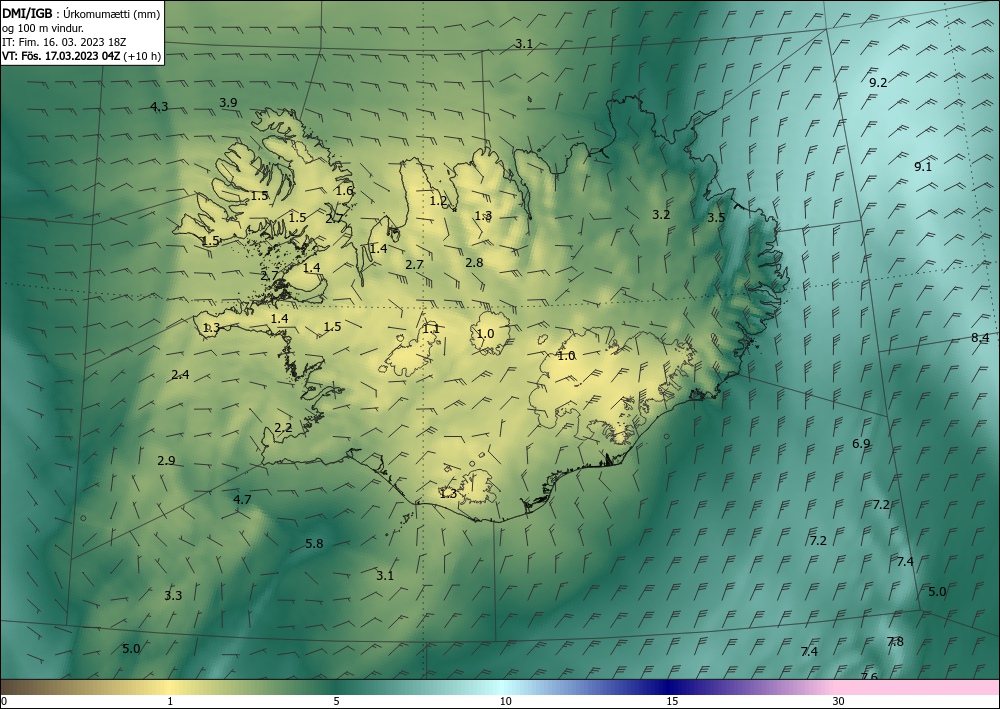Click the 9.2 value over the ocean
The width and height of the screenshot is (1000, 709).
[x=878, y=82]
